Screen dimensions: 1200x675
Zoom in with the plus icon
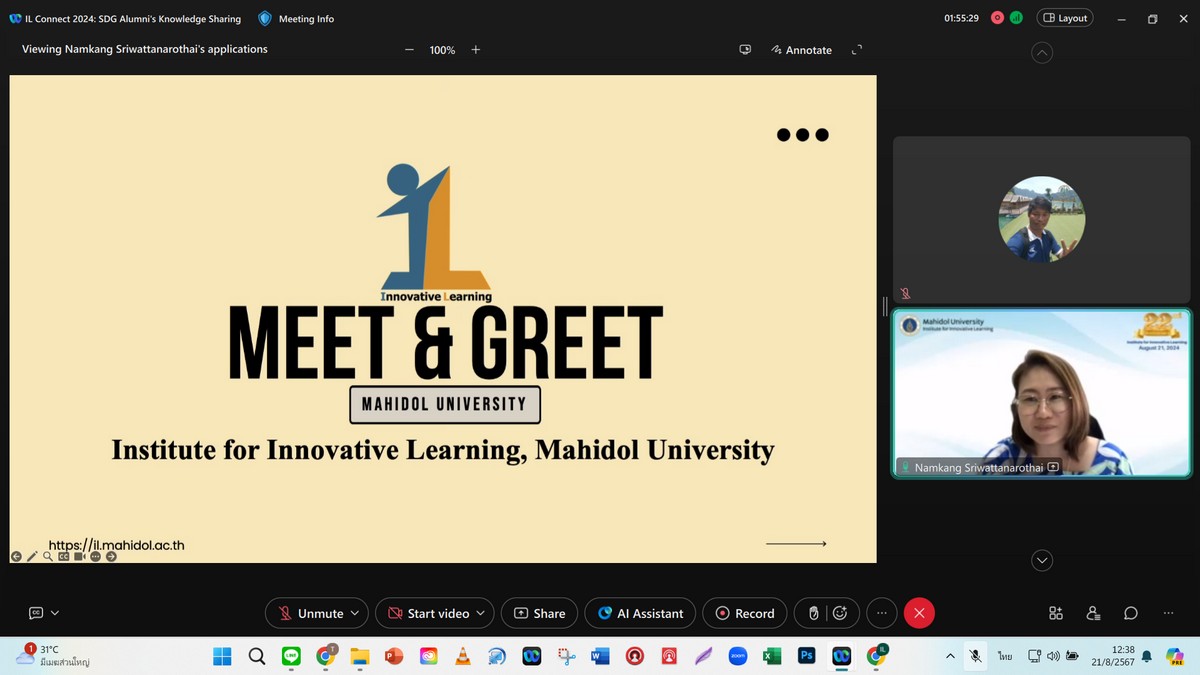coord(476,50)
